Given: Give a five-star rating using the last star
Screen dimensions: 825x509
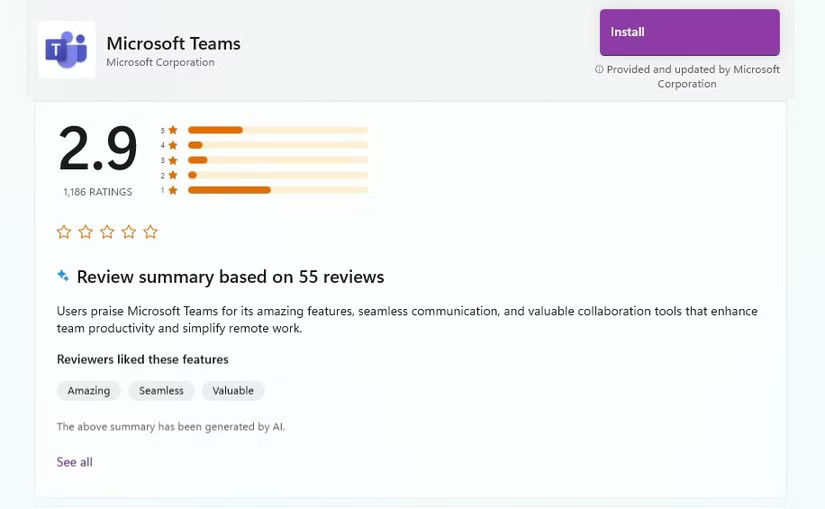Looking at the screenshot, I should click(151, 232).
